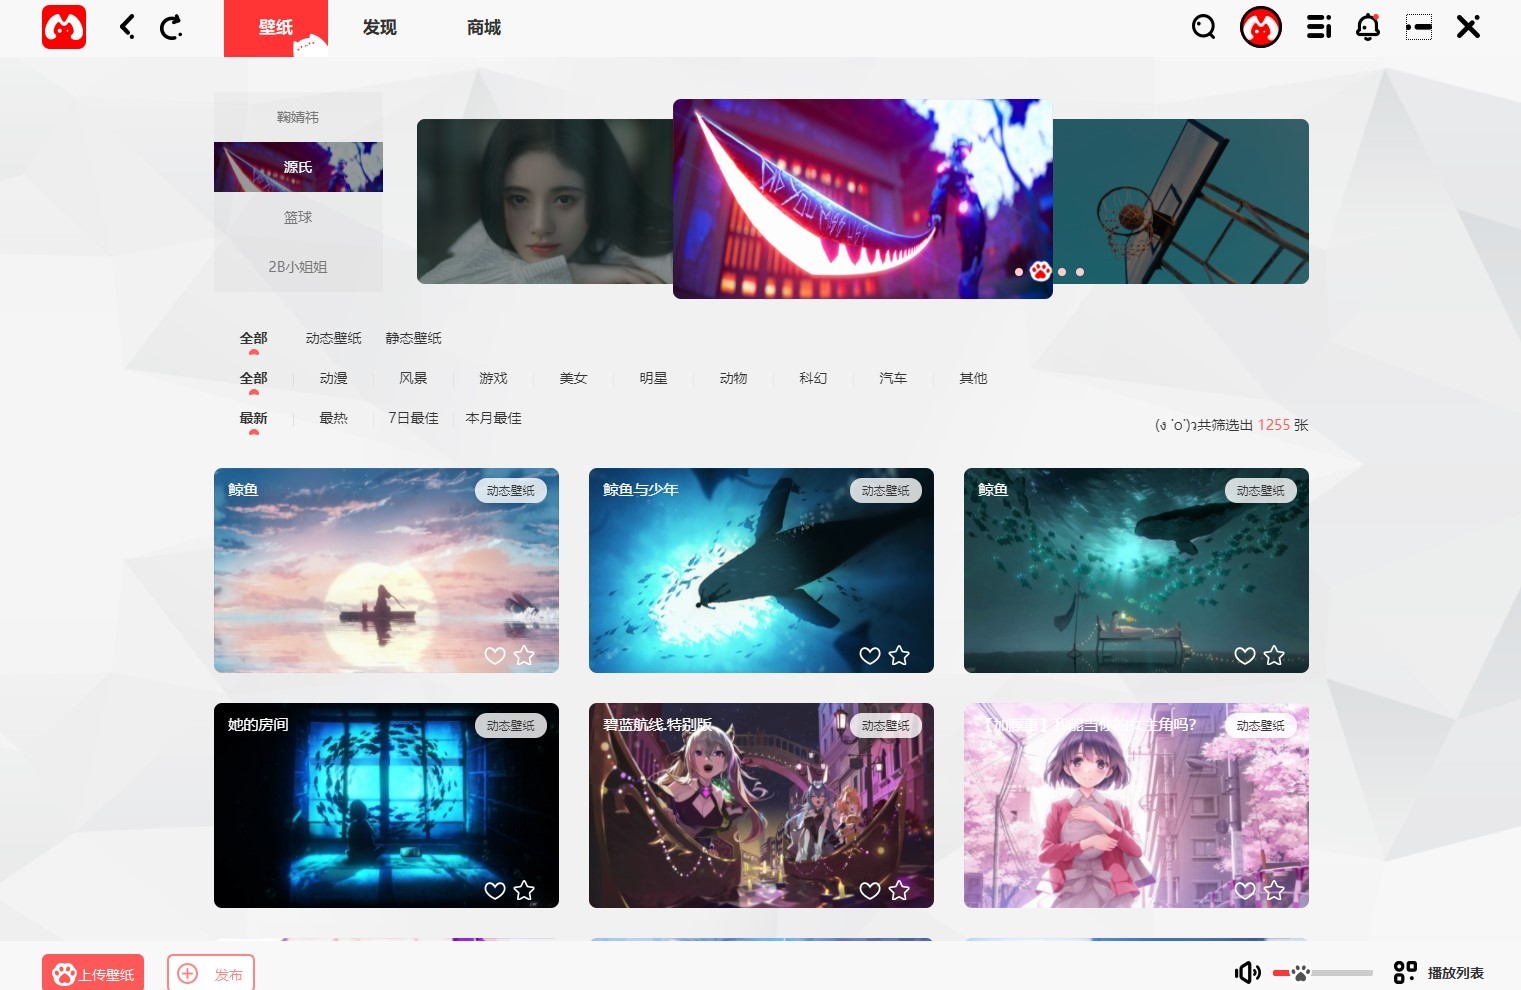Image resolution: width=1521 pixels, height=990 pixels.
Task: Filter wallpapers by 科幻 category
Action: click(813, 378)
